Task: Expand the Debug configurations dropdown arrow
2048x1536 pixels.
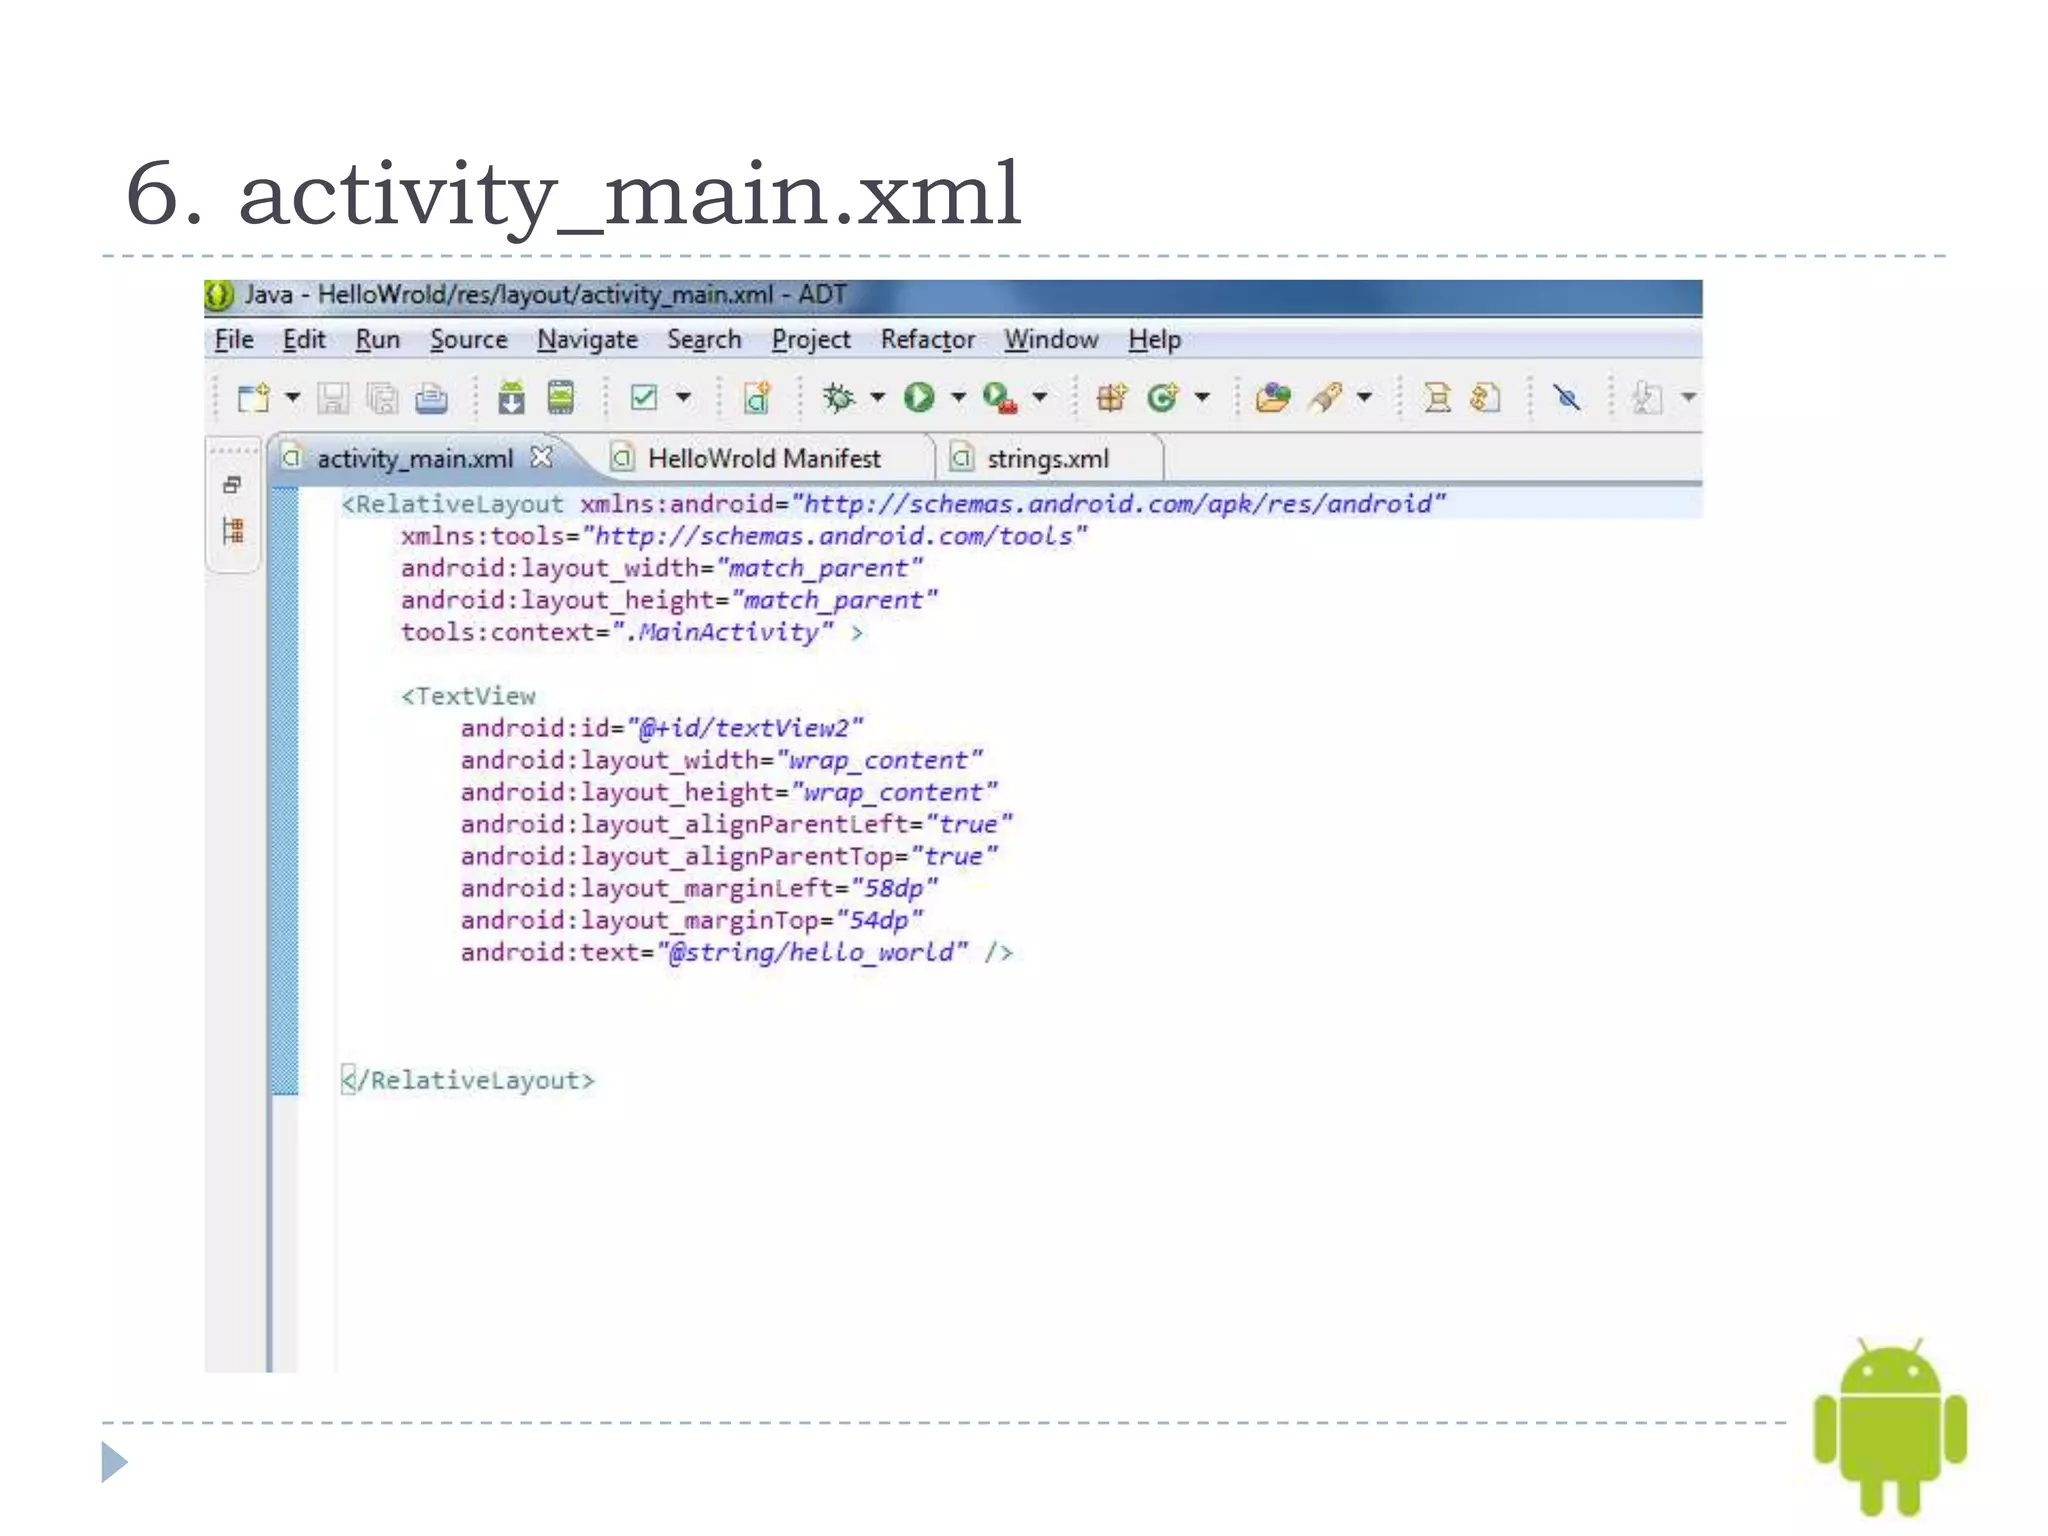Action: 878,398
